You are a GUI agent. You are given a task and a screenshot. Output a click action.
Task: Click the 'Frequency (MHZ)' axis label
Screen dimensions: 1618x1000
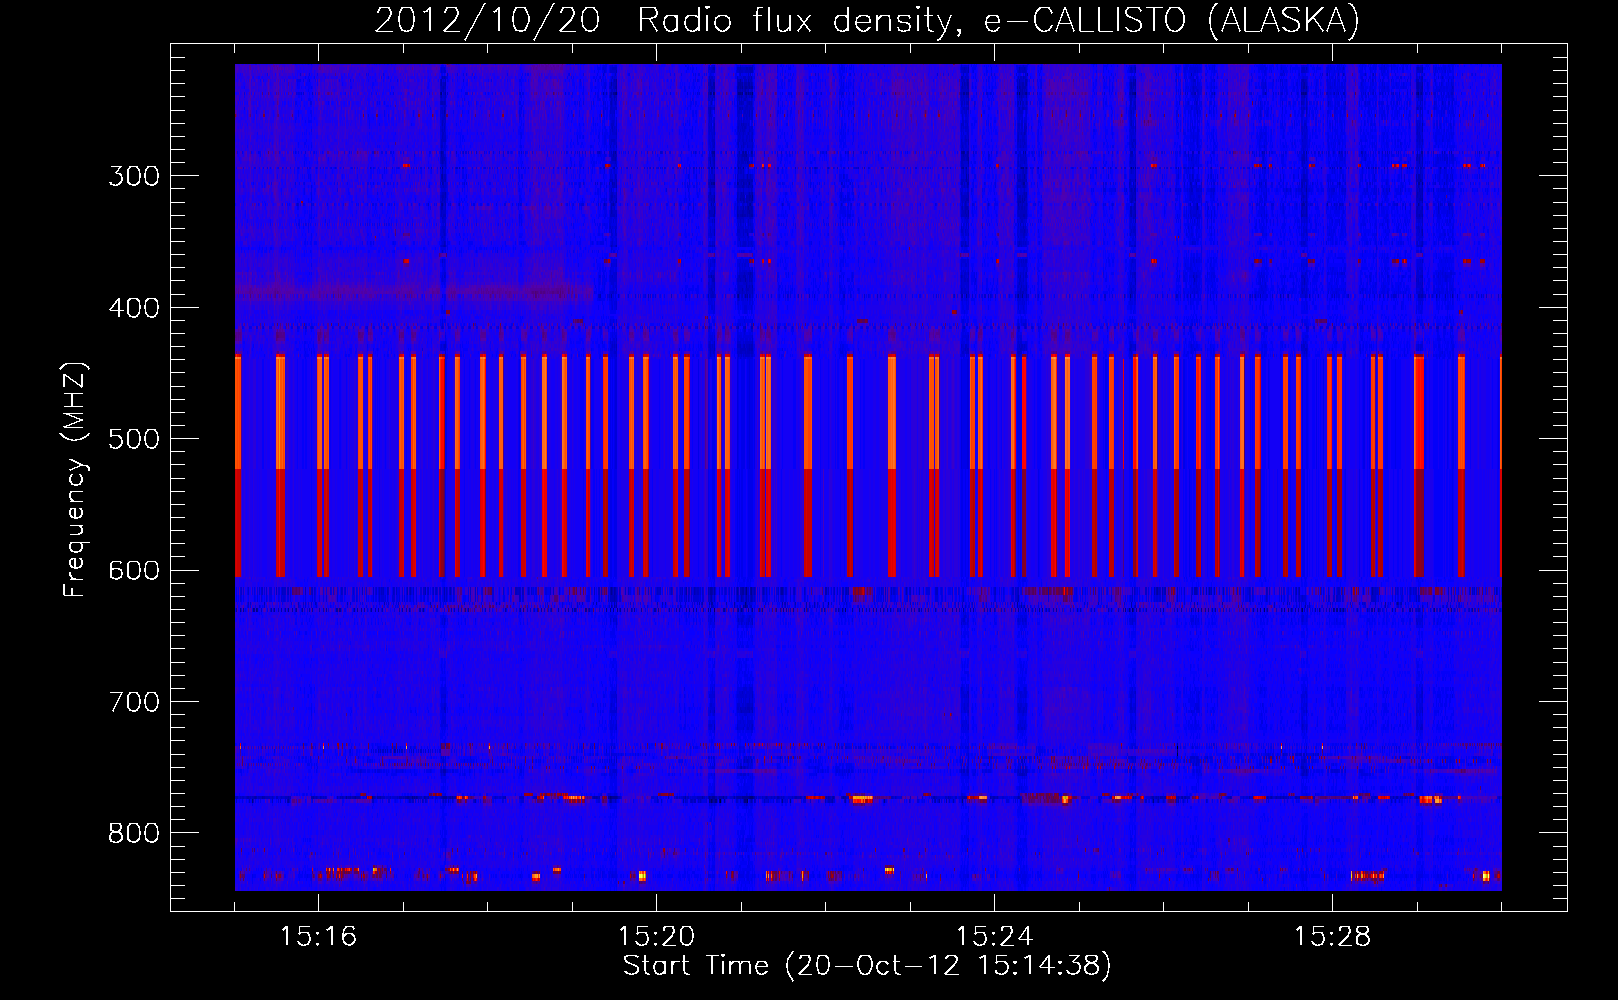(x=75, y=479)
